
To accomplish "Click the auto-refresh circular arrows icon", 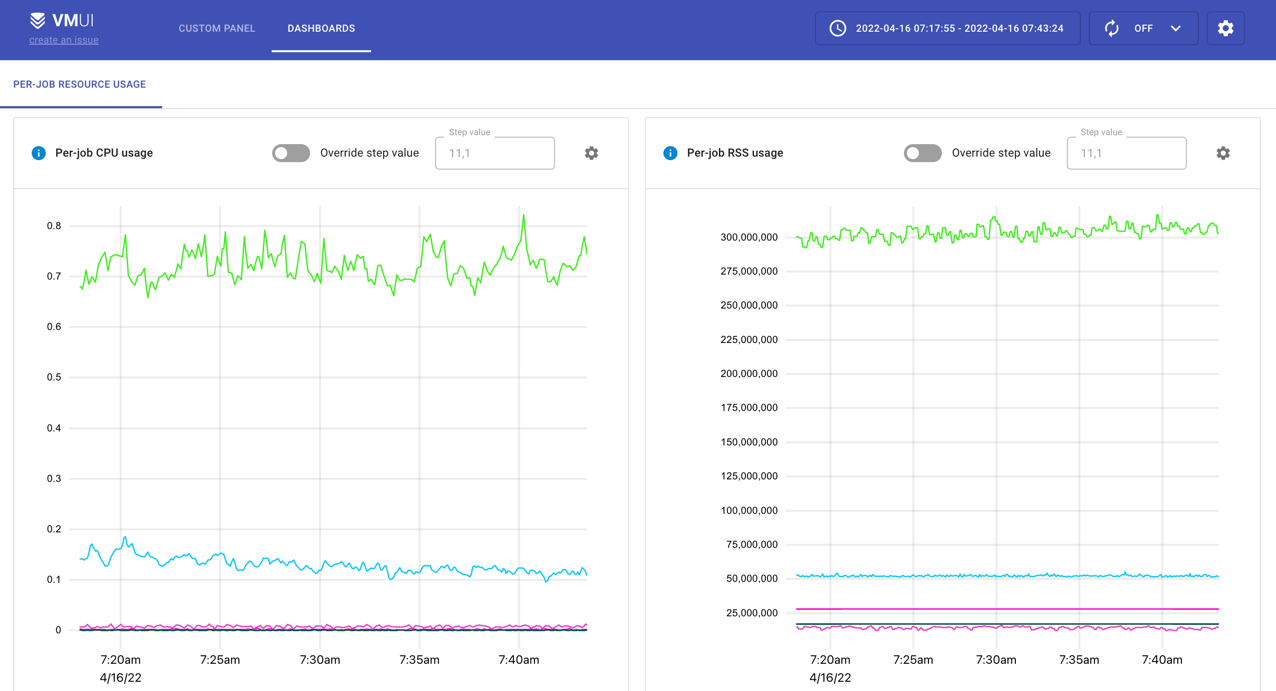I will pos(1111,28).
